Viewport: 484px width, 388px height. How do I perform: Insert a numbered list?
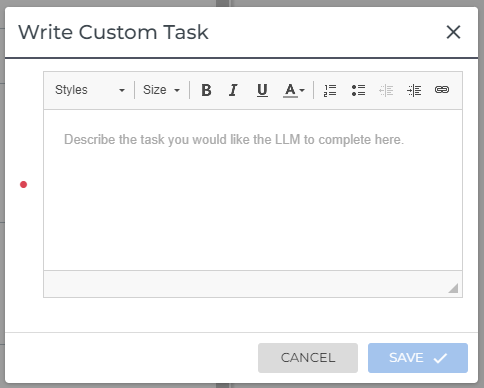(x=330, y=90)
